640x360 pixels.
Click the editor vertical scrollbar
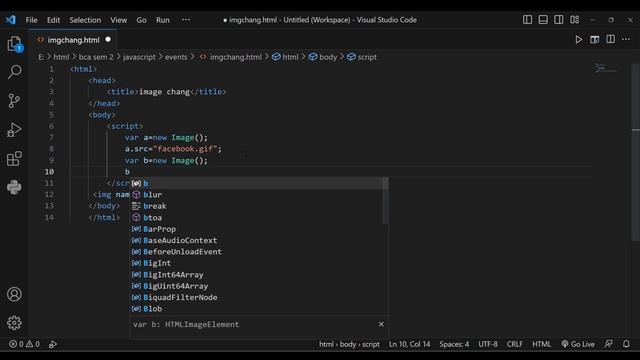tap(636, 152)
